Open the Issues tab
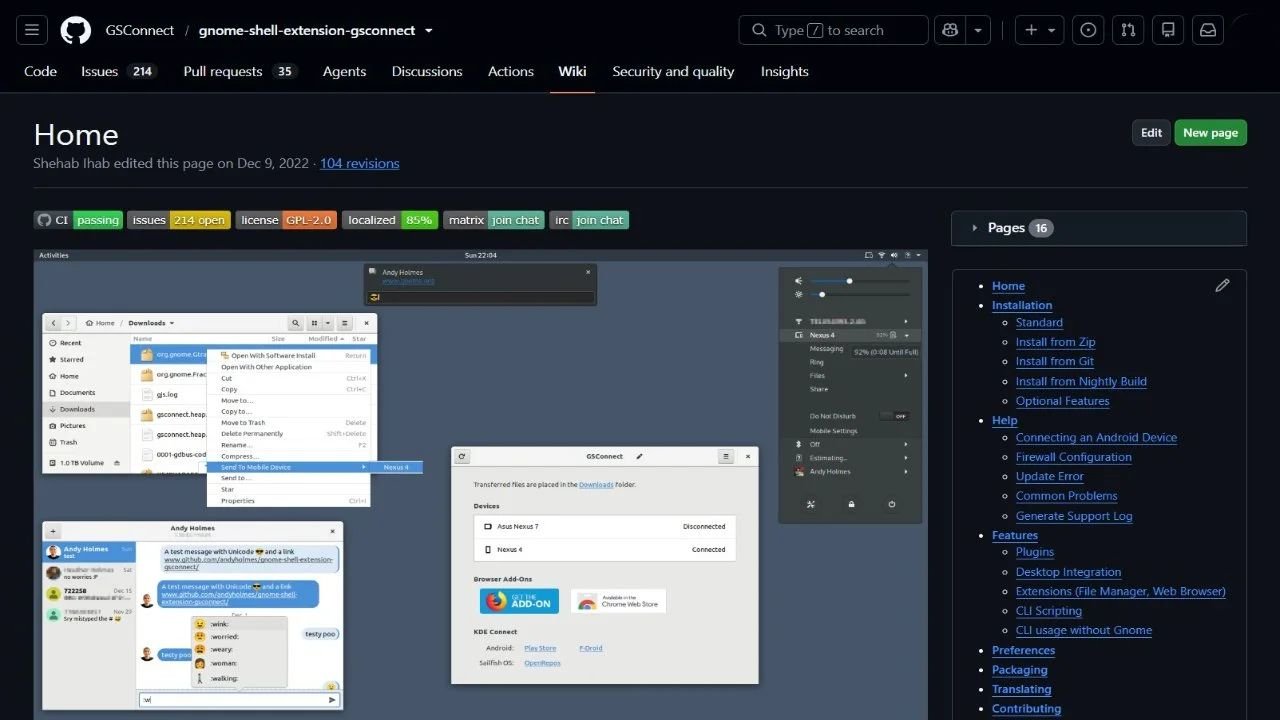The height and width of the screenshot is (720, 1280). 119,71
